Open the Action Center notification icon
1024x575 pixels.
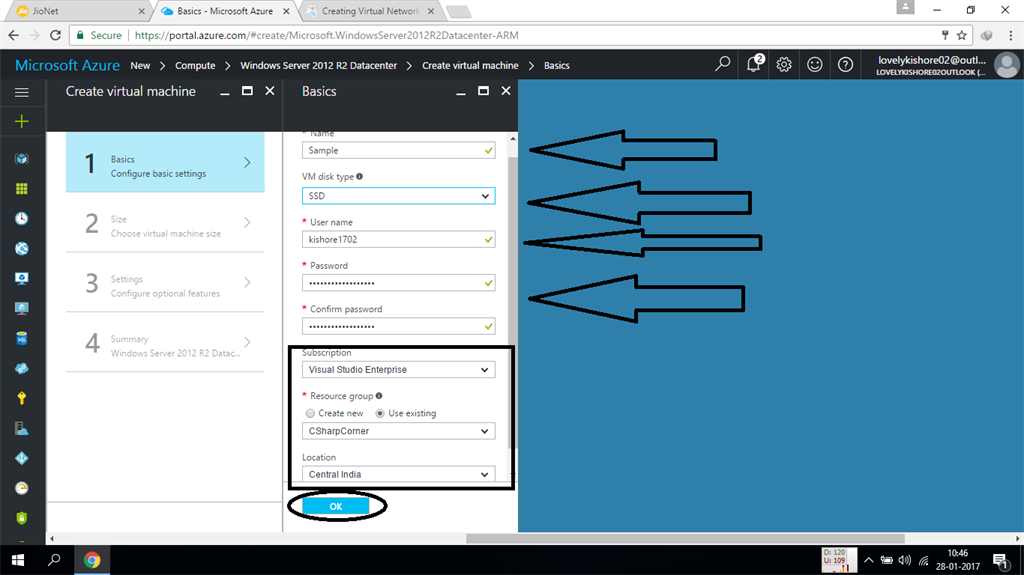(1000, 561)
